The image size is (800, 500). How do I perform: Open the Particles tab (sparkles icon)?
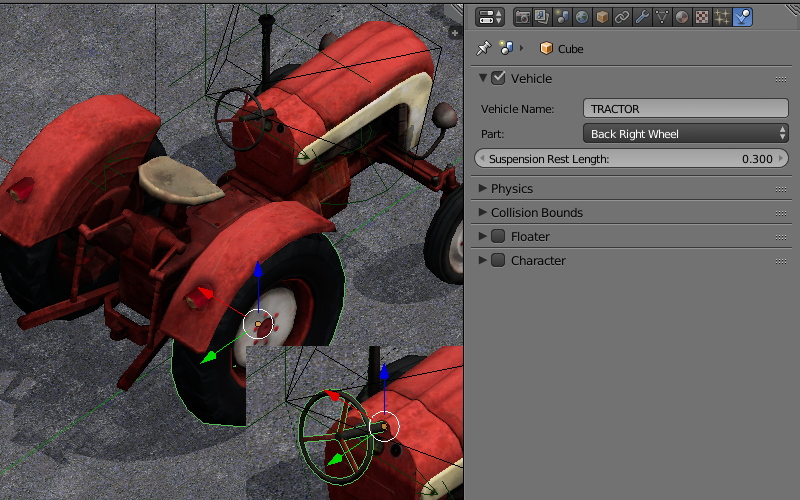click(722, 17)
